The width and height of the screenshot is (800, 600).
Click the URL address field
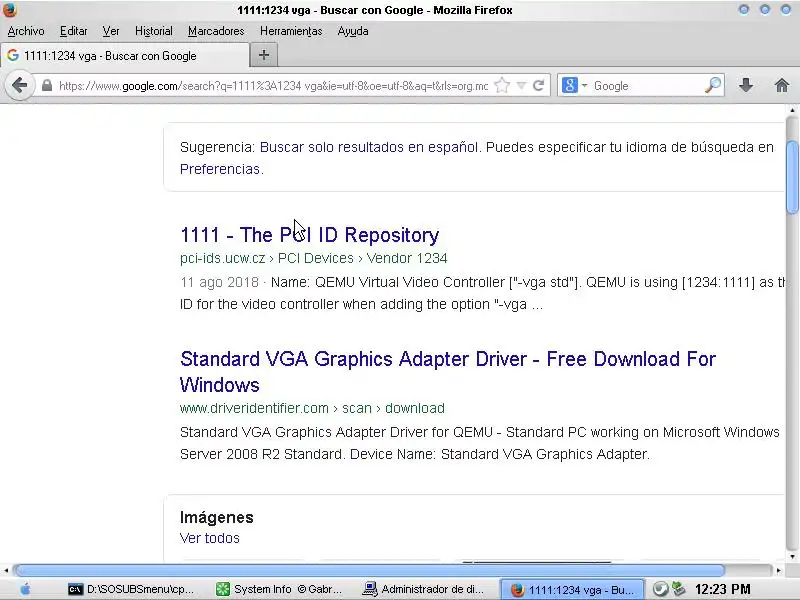[x=273, y=85]
